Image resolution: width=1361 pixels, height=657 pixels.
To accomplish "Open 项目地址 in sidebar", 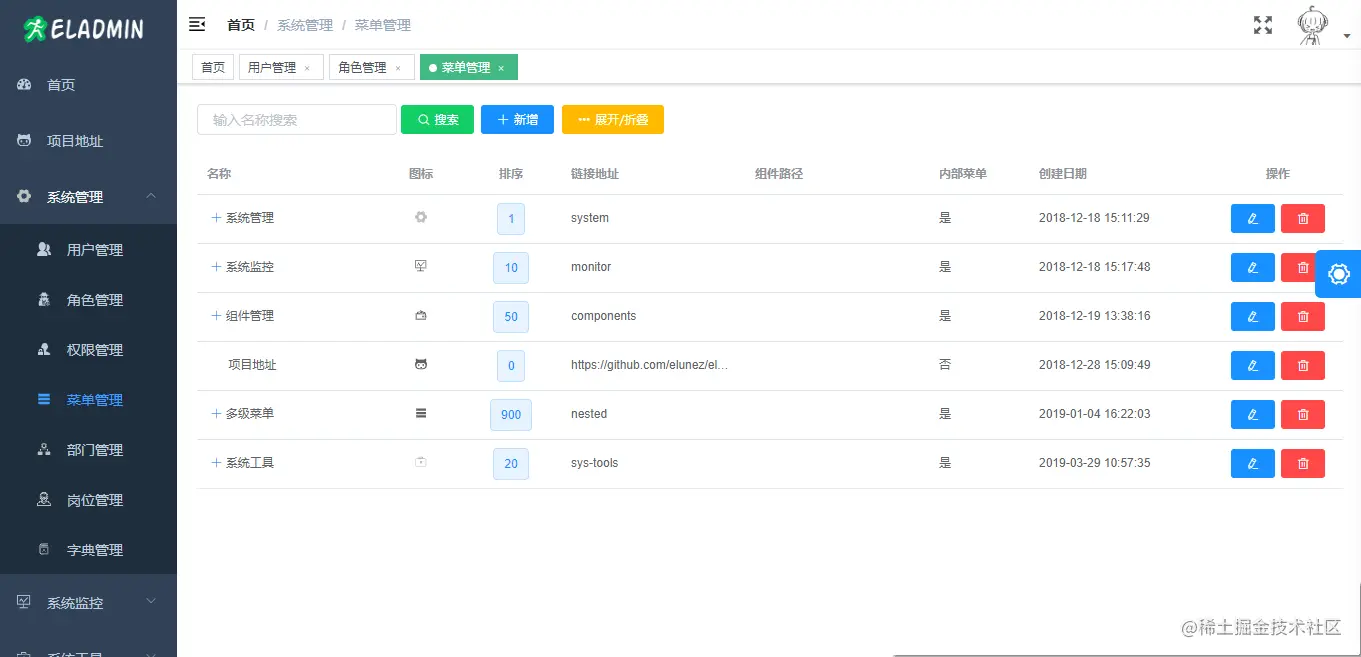I will [88, 141].
